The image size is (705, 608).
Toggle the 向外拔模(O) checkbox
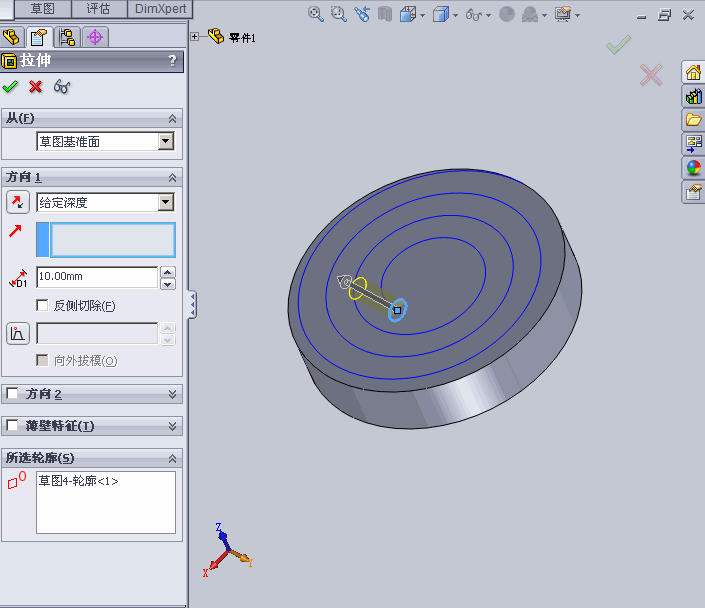tap(42, 360)
